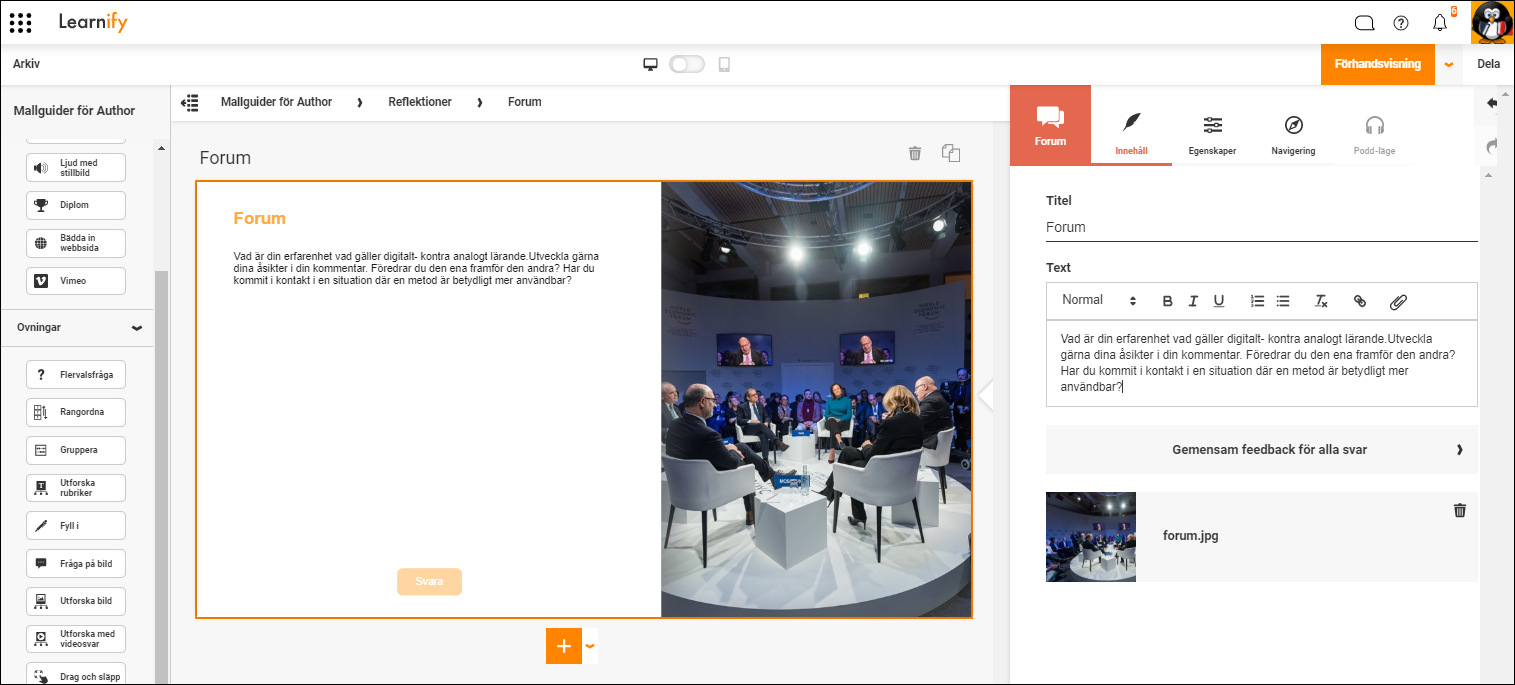Add Utforska rubriker exercise
Viewport: 1515px width, 685px height.
coord(76,488)
